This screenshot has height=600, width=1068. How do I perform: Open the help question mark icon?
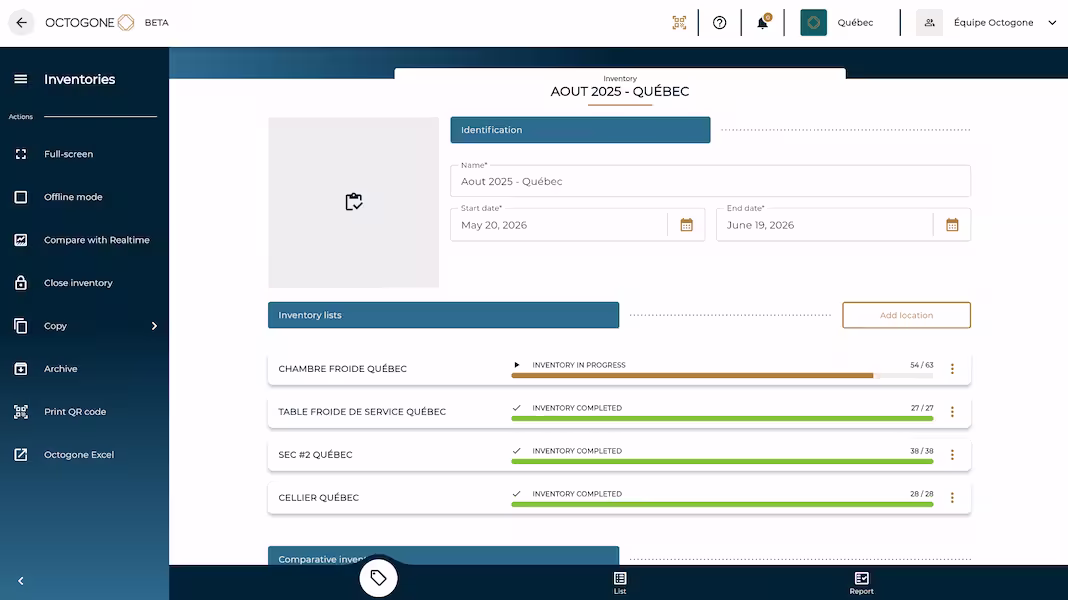[719, 23]
